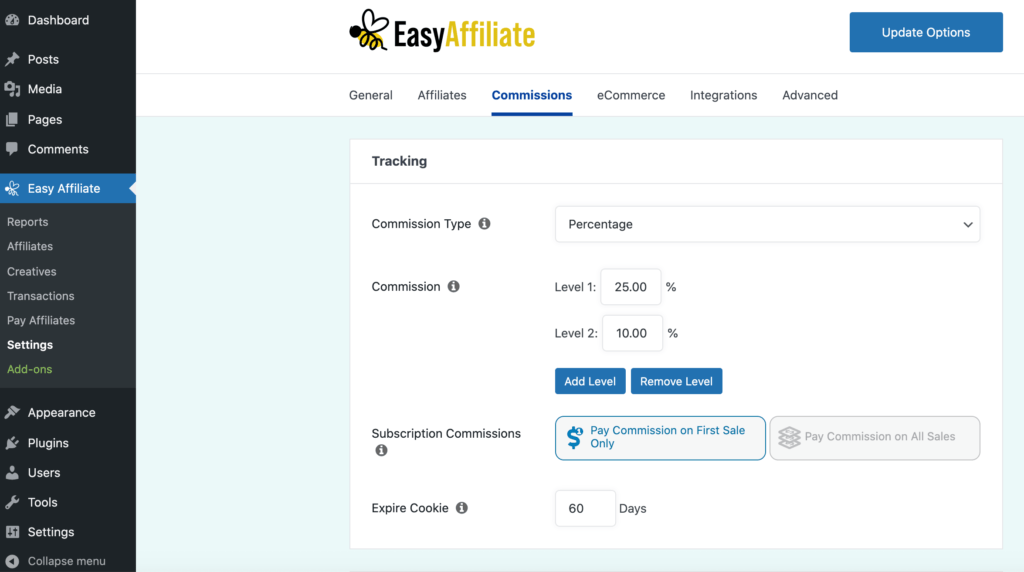Open the Commission Type Percentage dropdown
Screen dimensions: 1024x572
767,224
